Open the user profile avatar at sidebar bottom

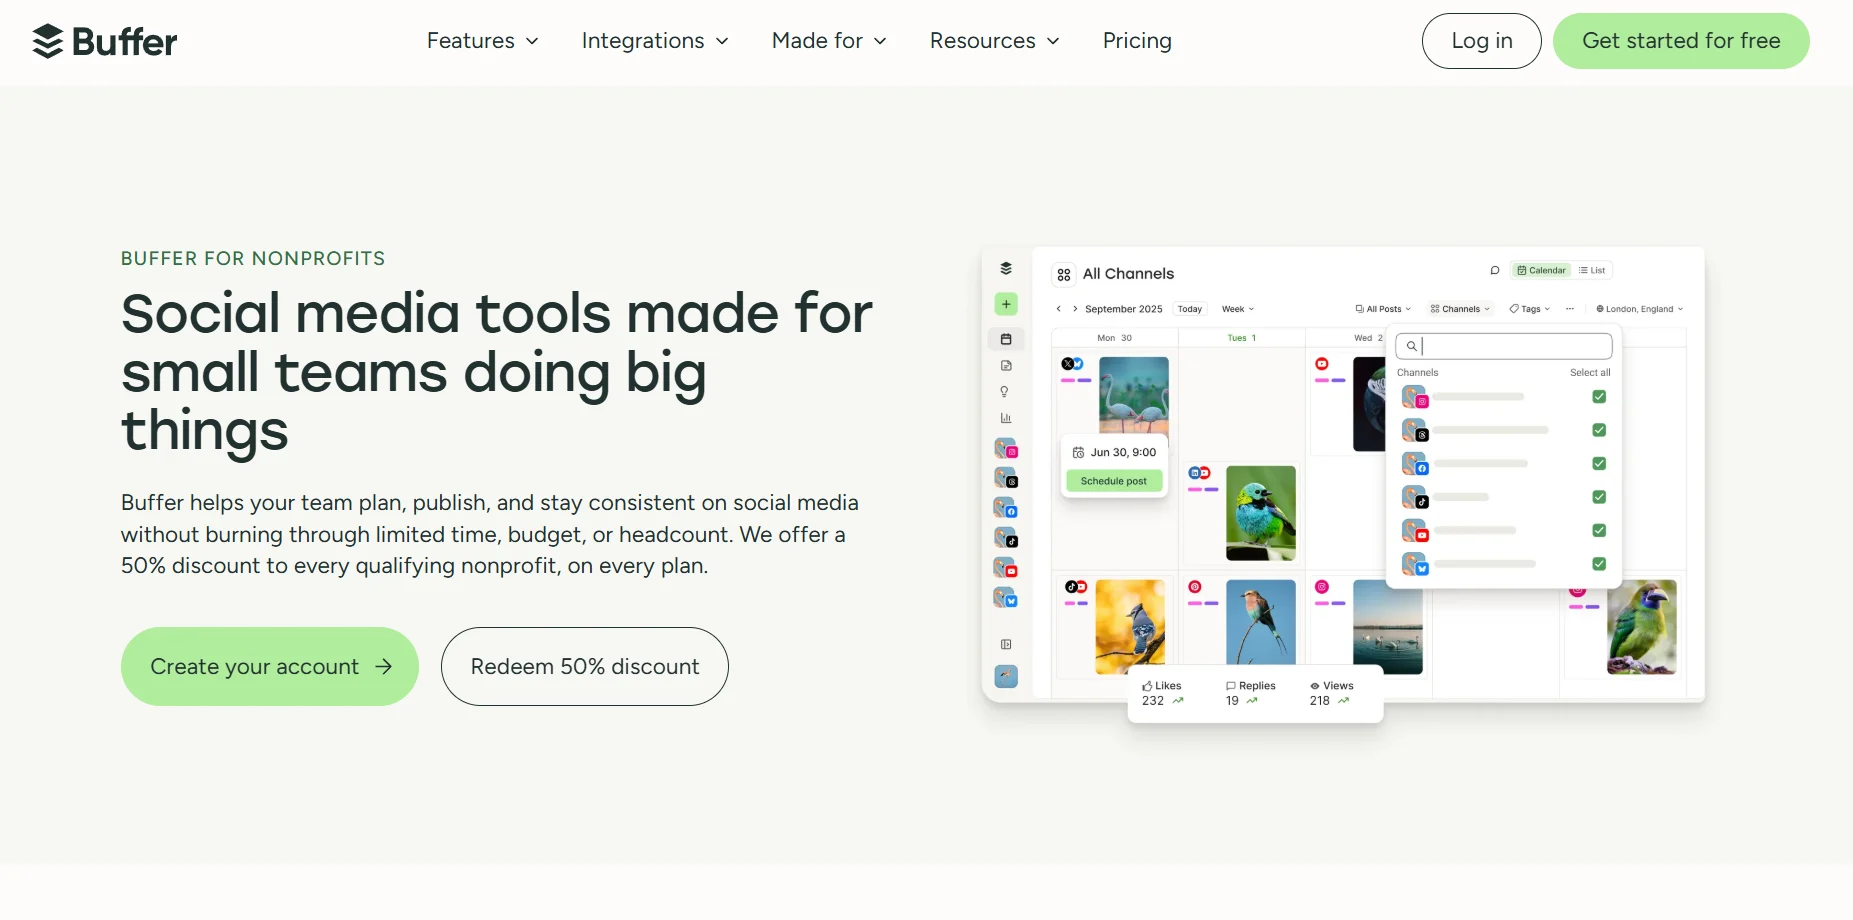pyautogui.click(x=1006, y=676)
